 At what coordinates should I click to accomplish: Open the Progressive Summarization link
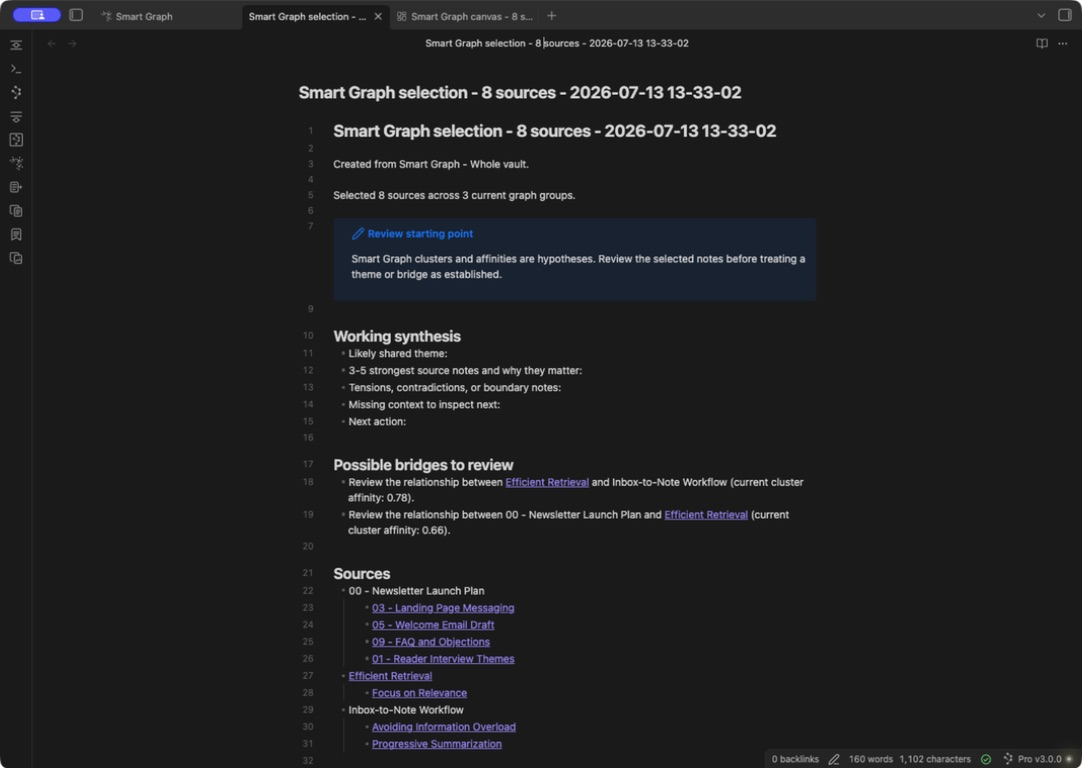coord(437,744)
